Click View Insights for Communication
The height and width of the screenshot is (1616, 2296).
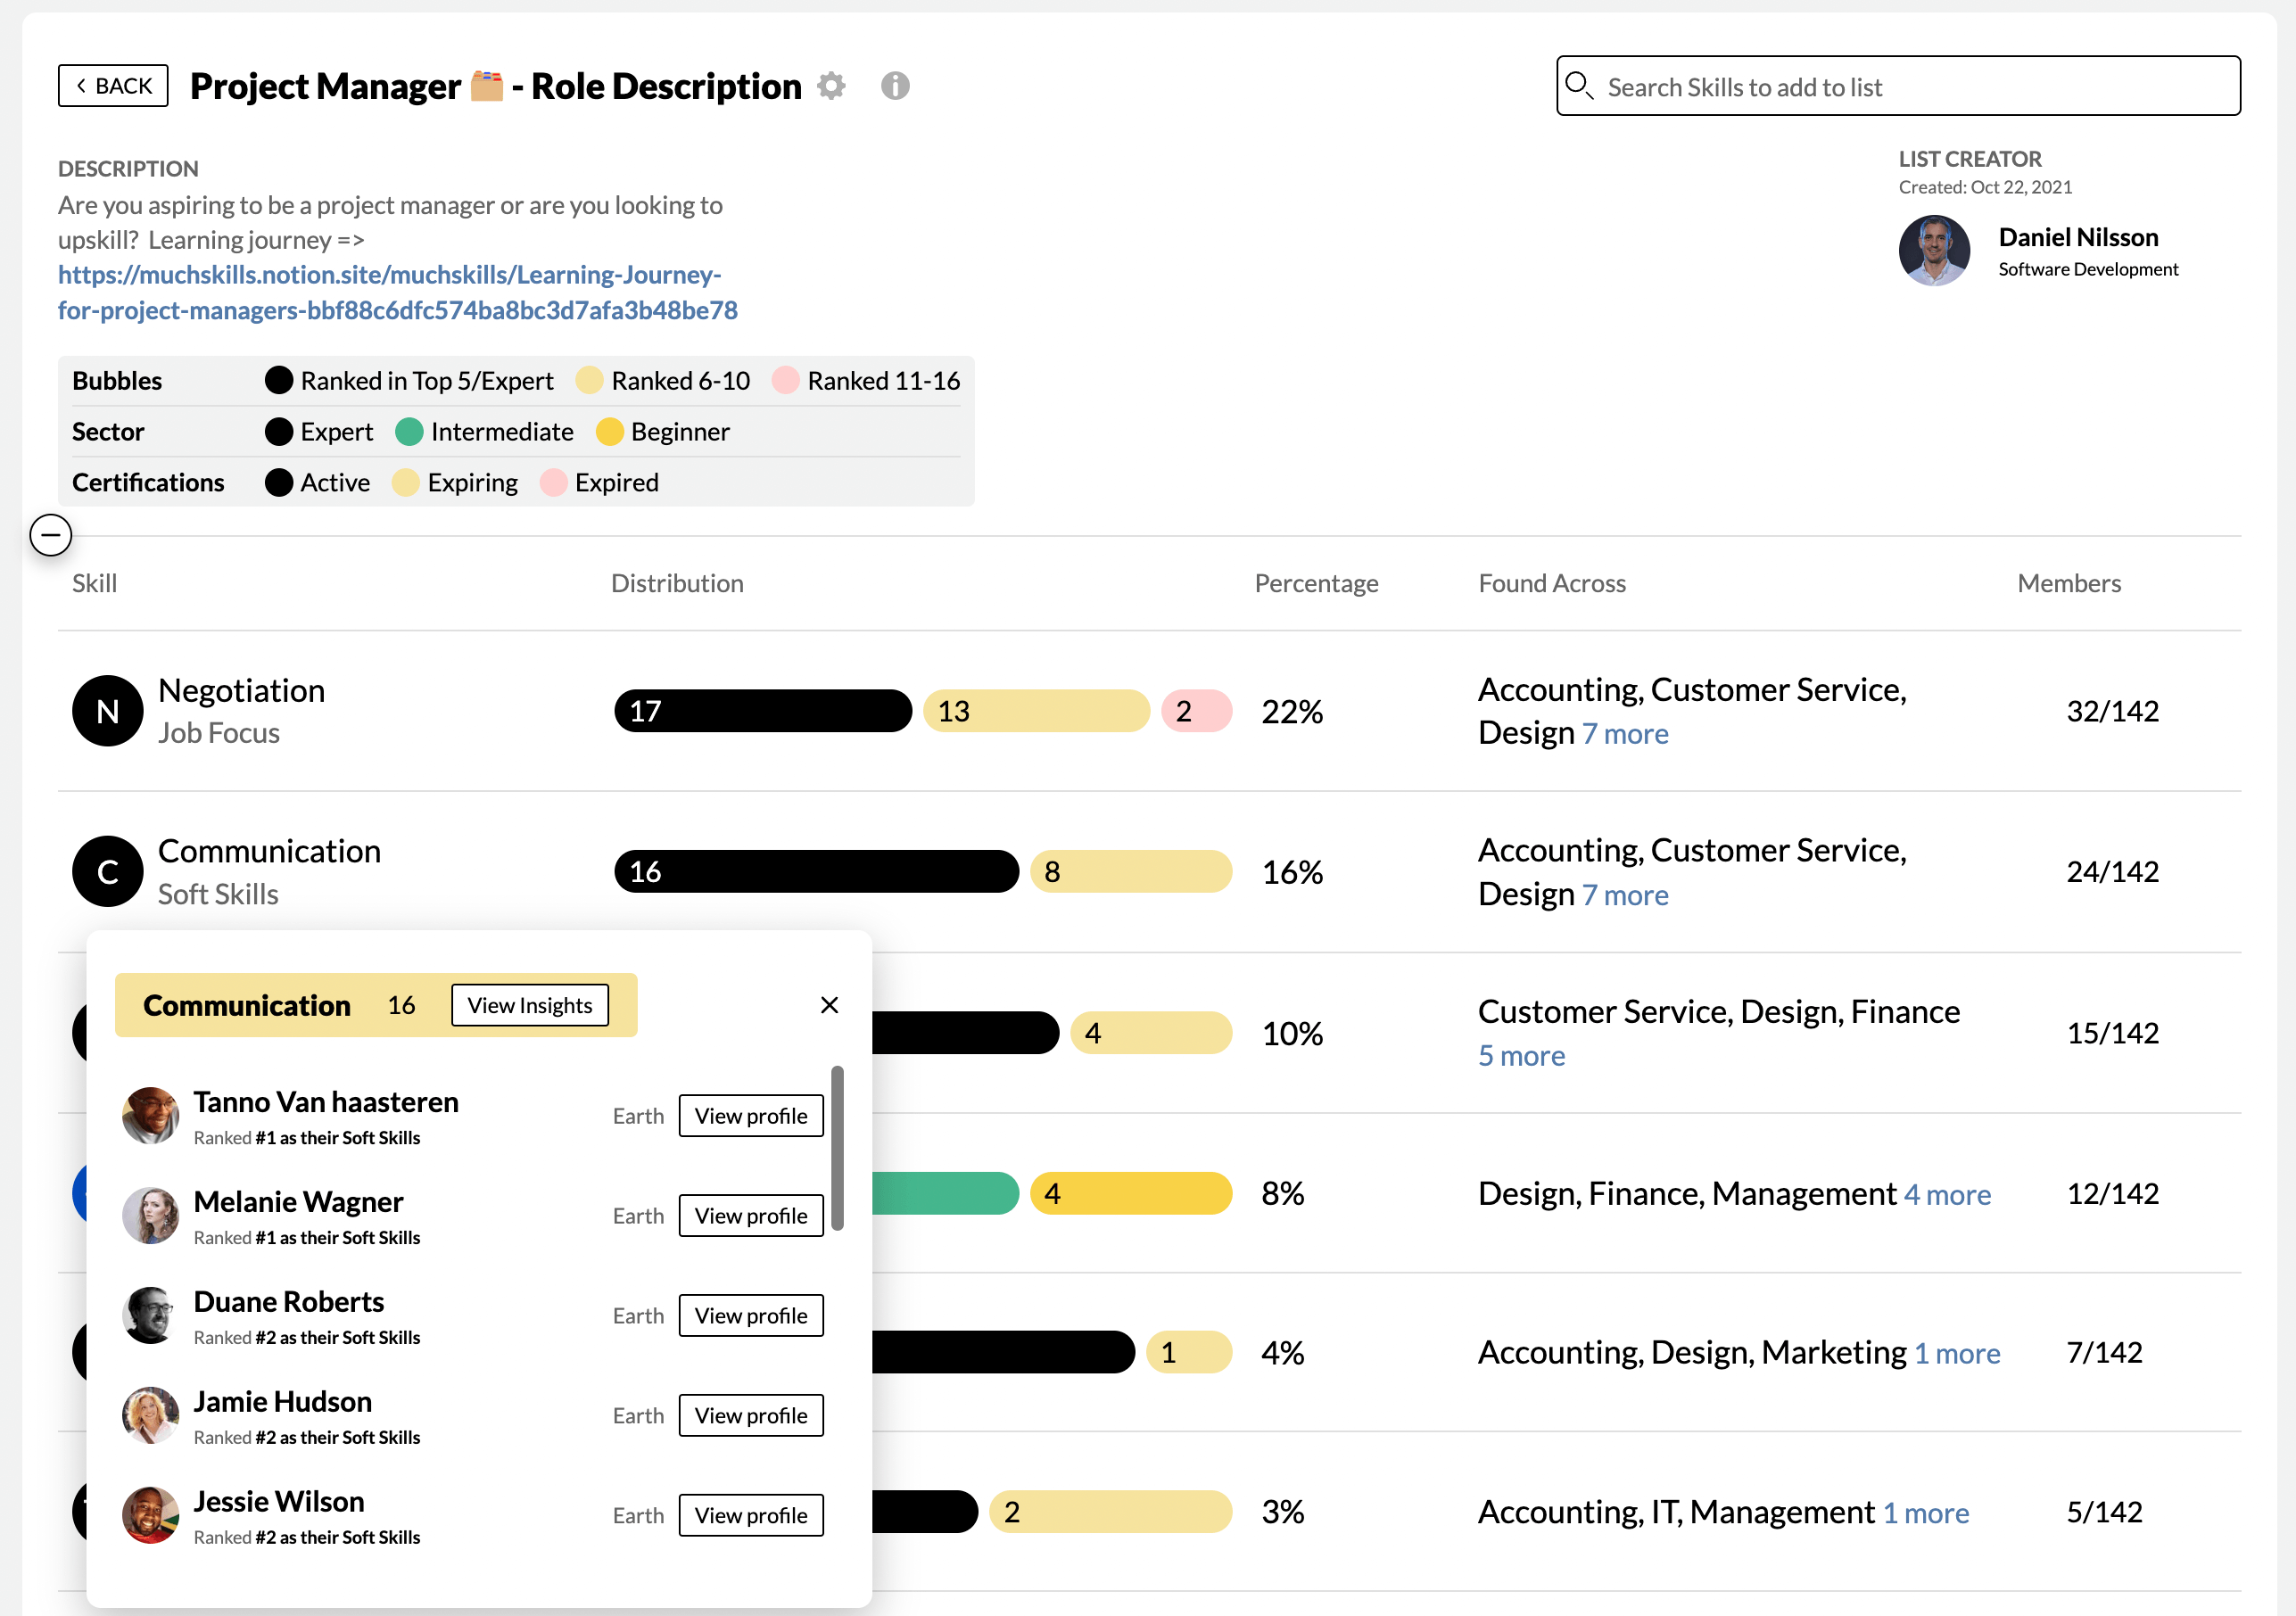(529, 1005)
